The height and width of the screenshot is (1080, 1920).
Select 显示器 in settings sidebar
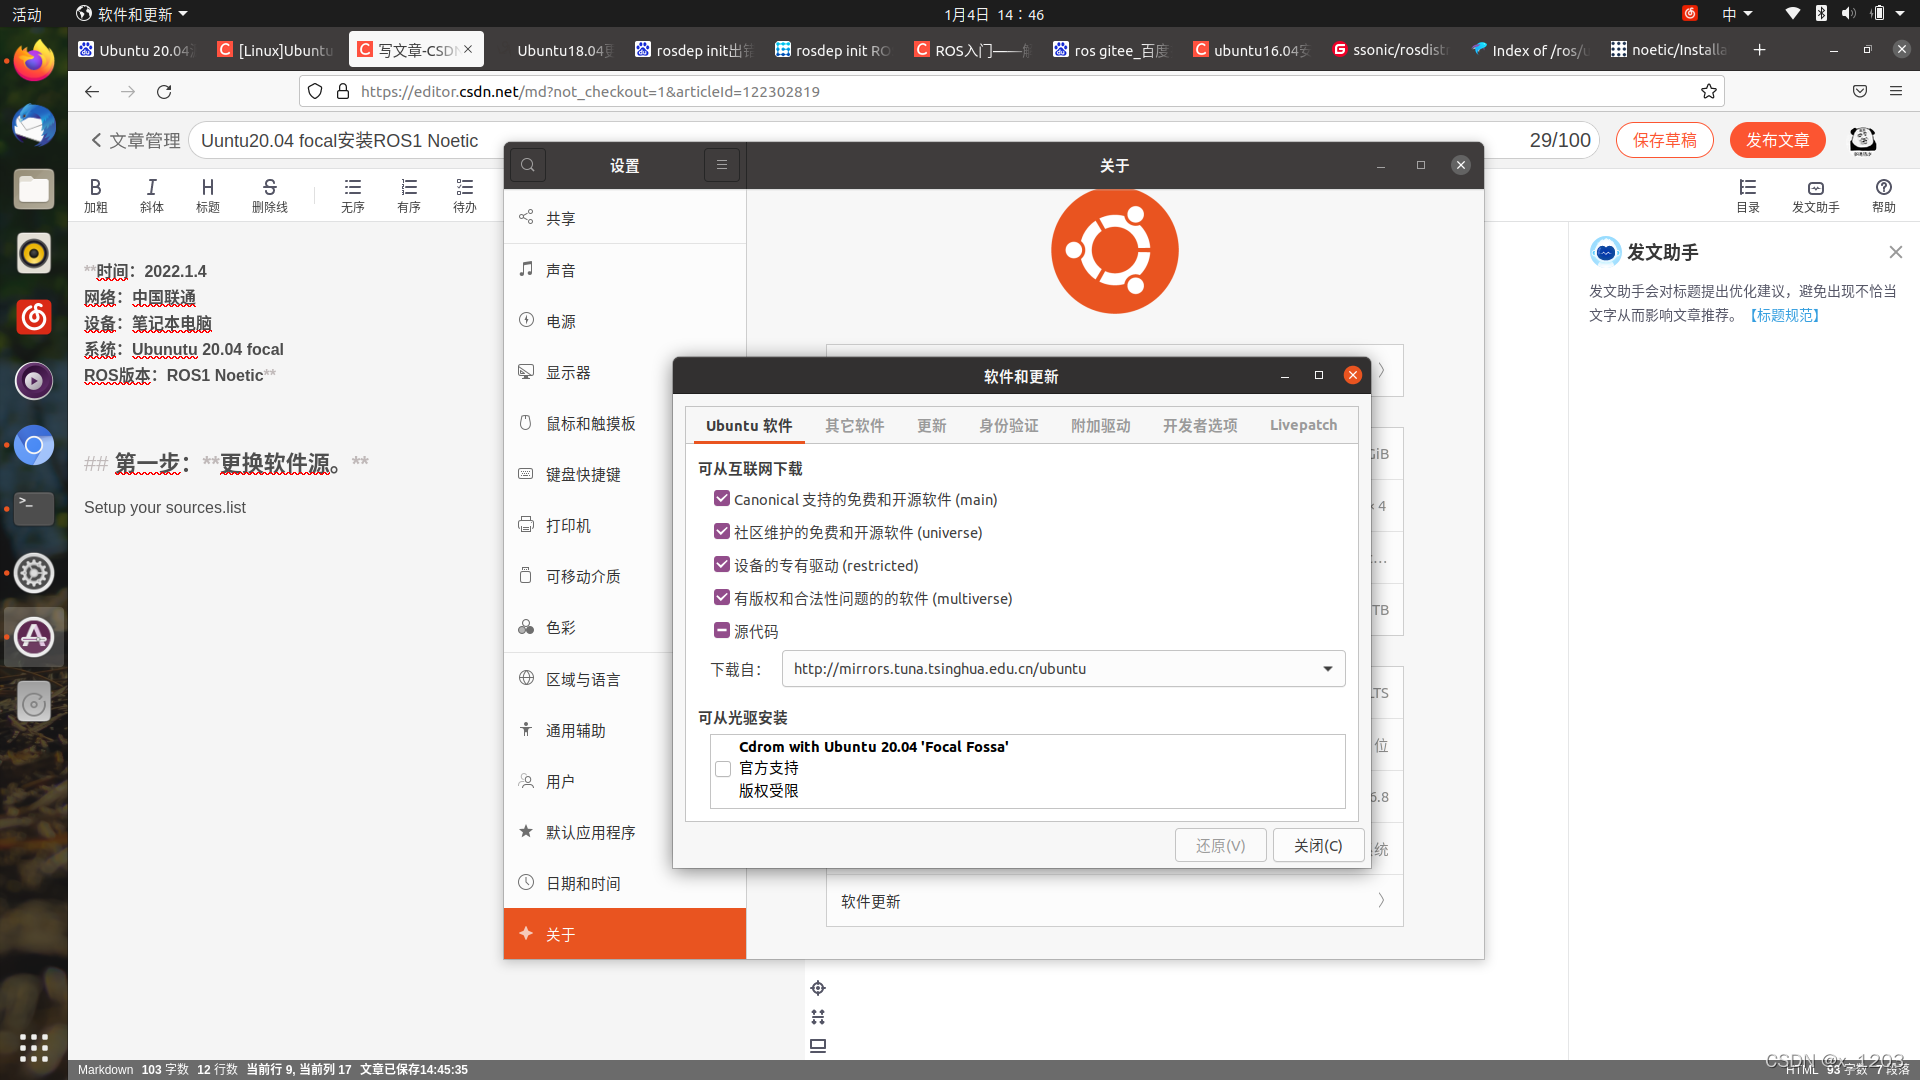[x=568, y=372]
